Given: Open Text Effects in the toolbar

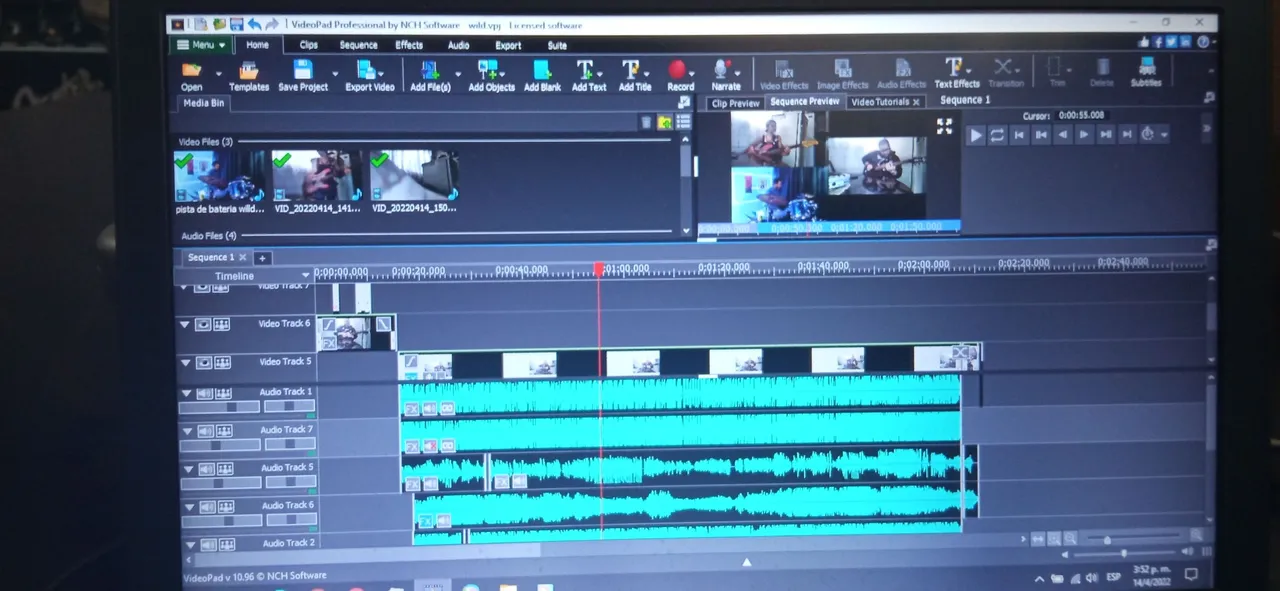Looking at the screenshot, I should coord(956,73).
